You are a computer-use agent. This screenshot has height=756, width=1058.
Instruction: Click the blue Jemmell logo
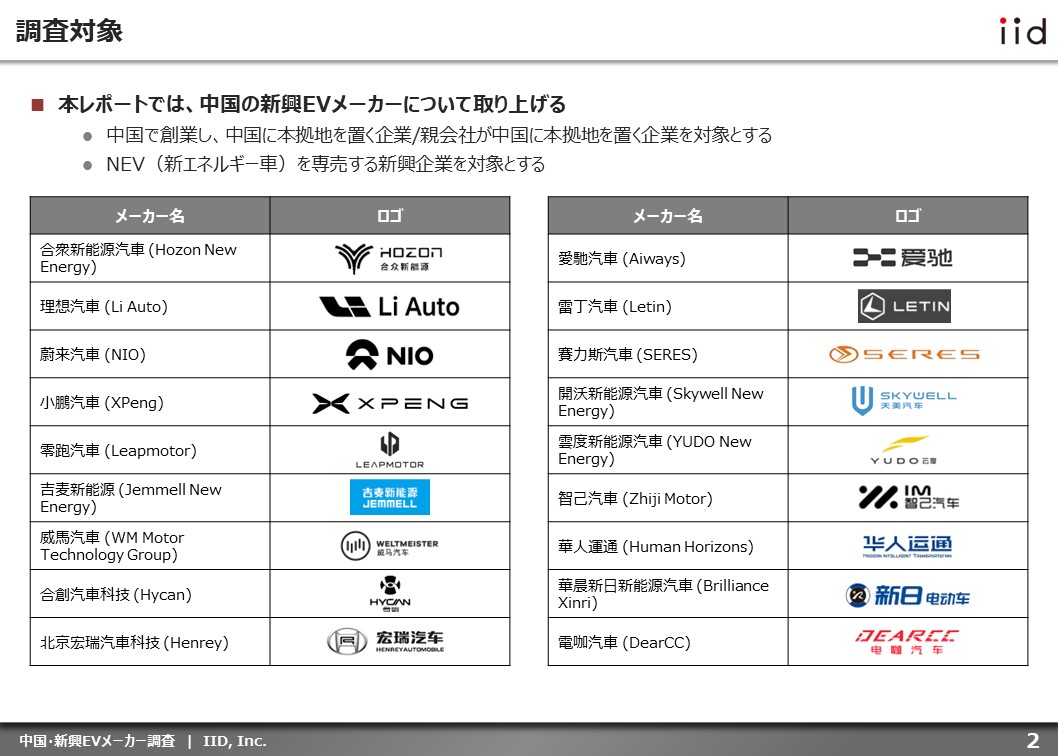tap(389, 497)
